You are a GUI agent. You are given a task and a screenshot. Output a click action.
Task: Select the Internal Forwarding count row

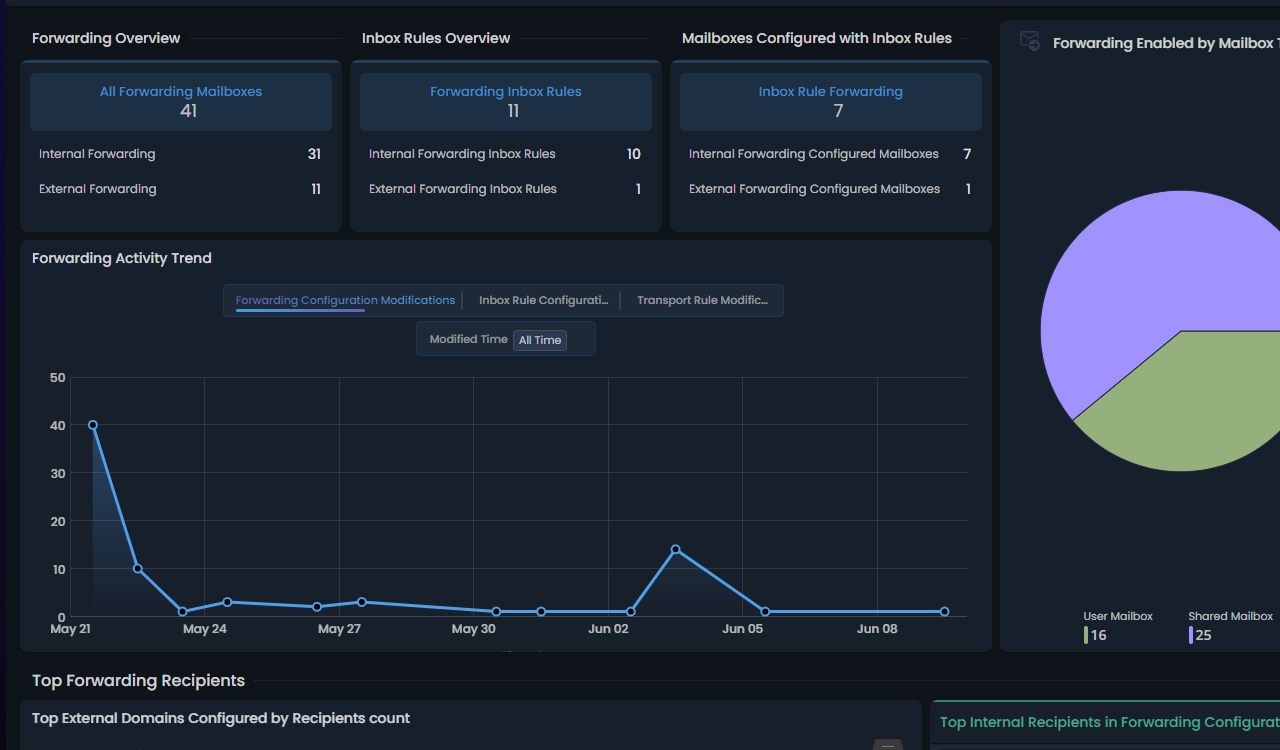[181, 154]
